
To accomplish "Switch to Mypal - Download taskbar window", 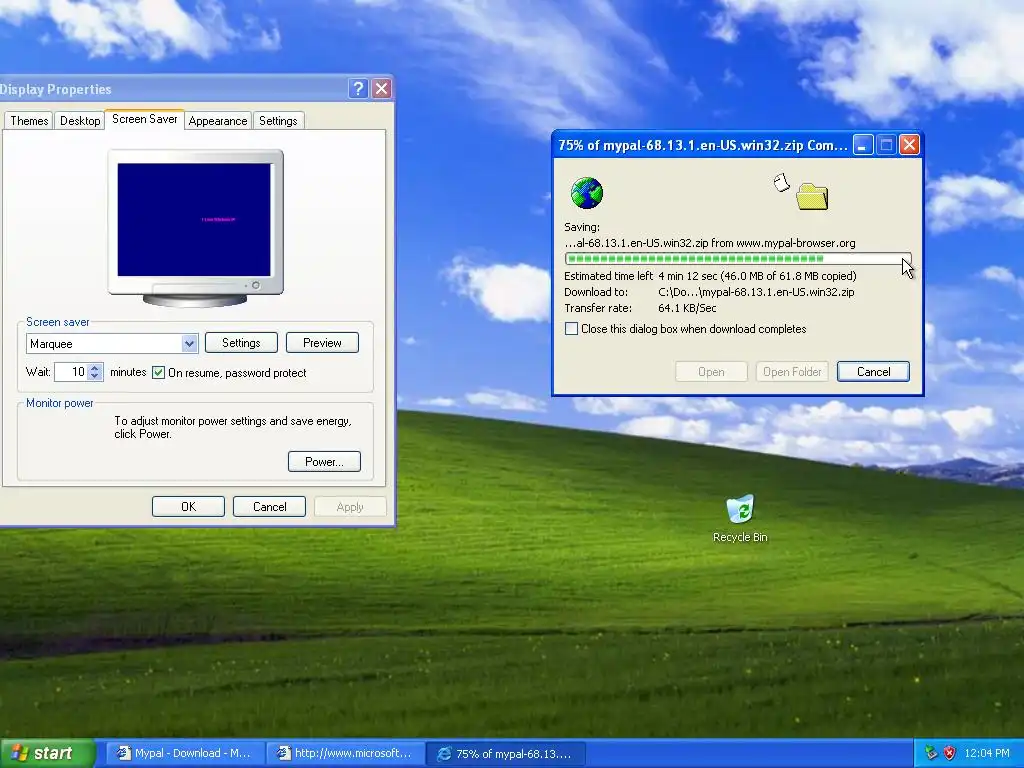I will [x=184, y=754].
